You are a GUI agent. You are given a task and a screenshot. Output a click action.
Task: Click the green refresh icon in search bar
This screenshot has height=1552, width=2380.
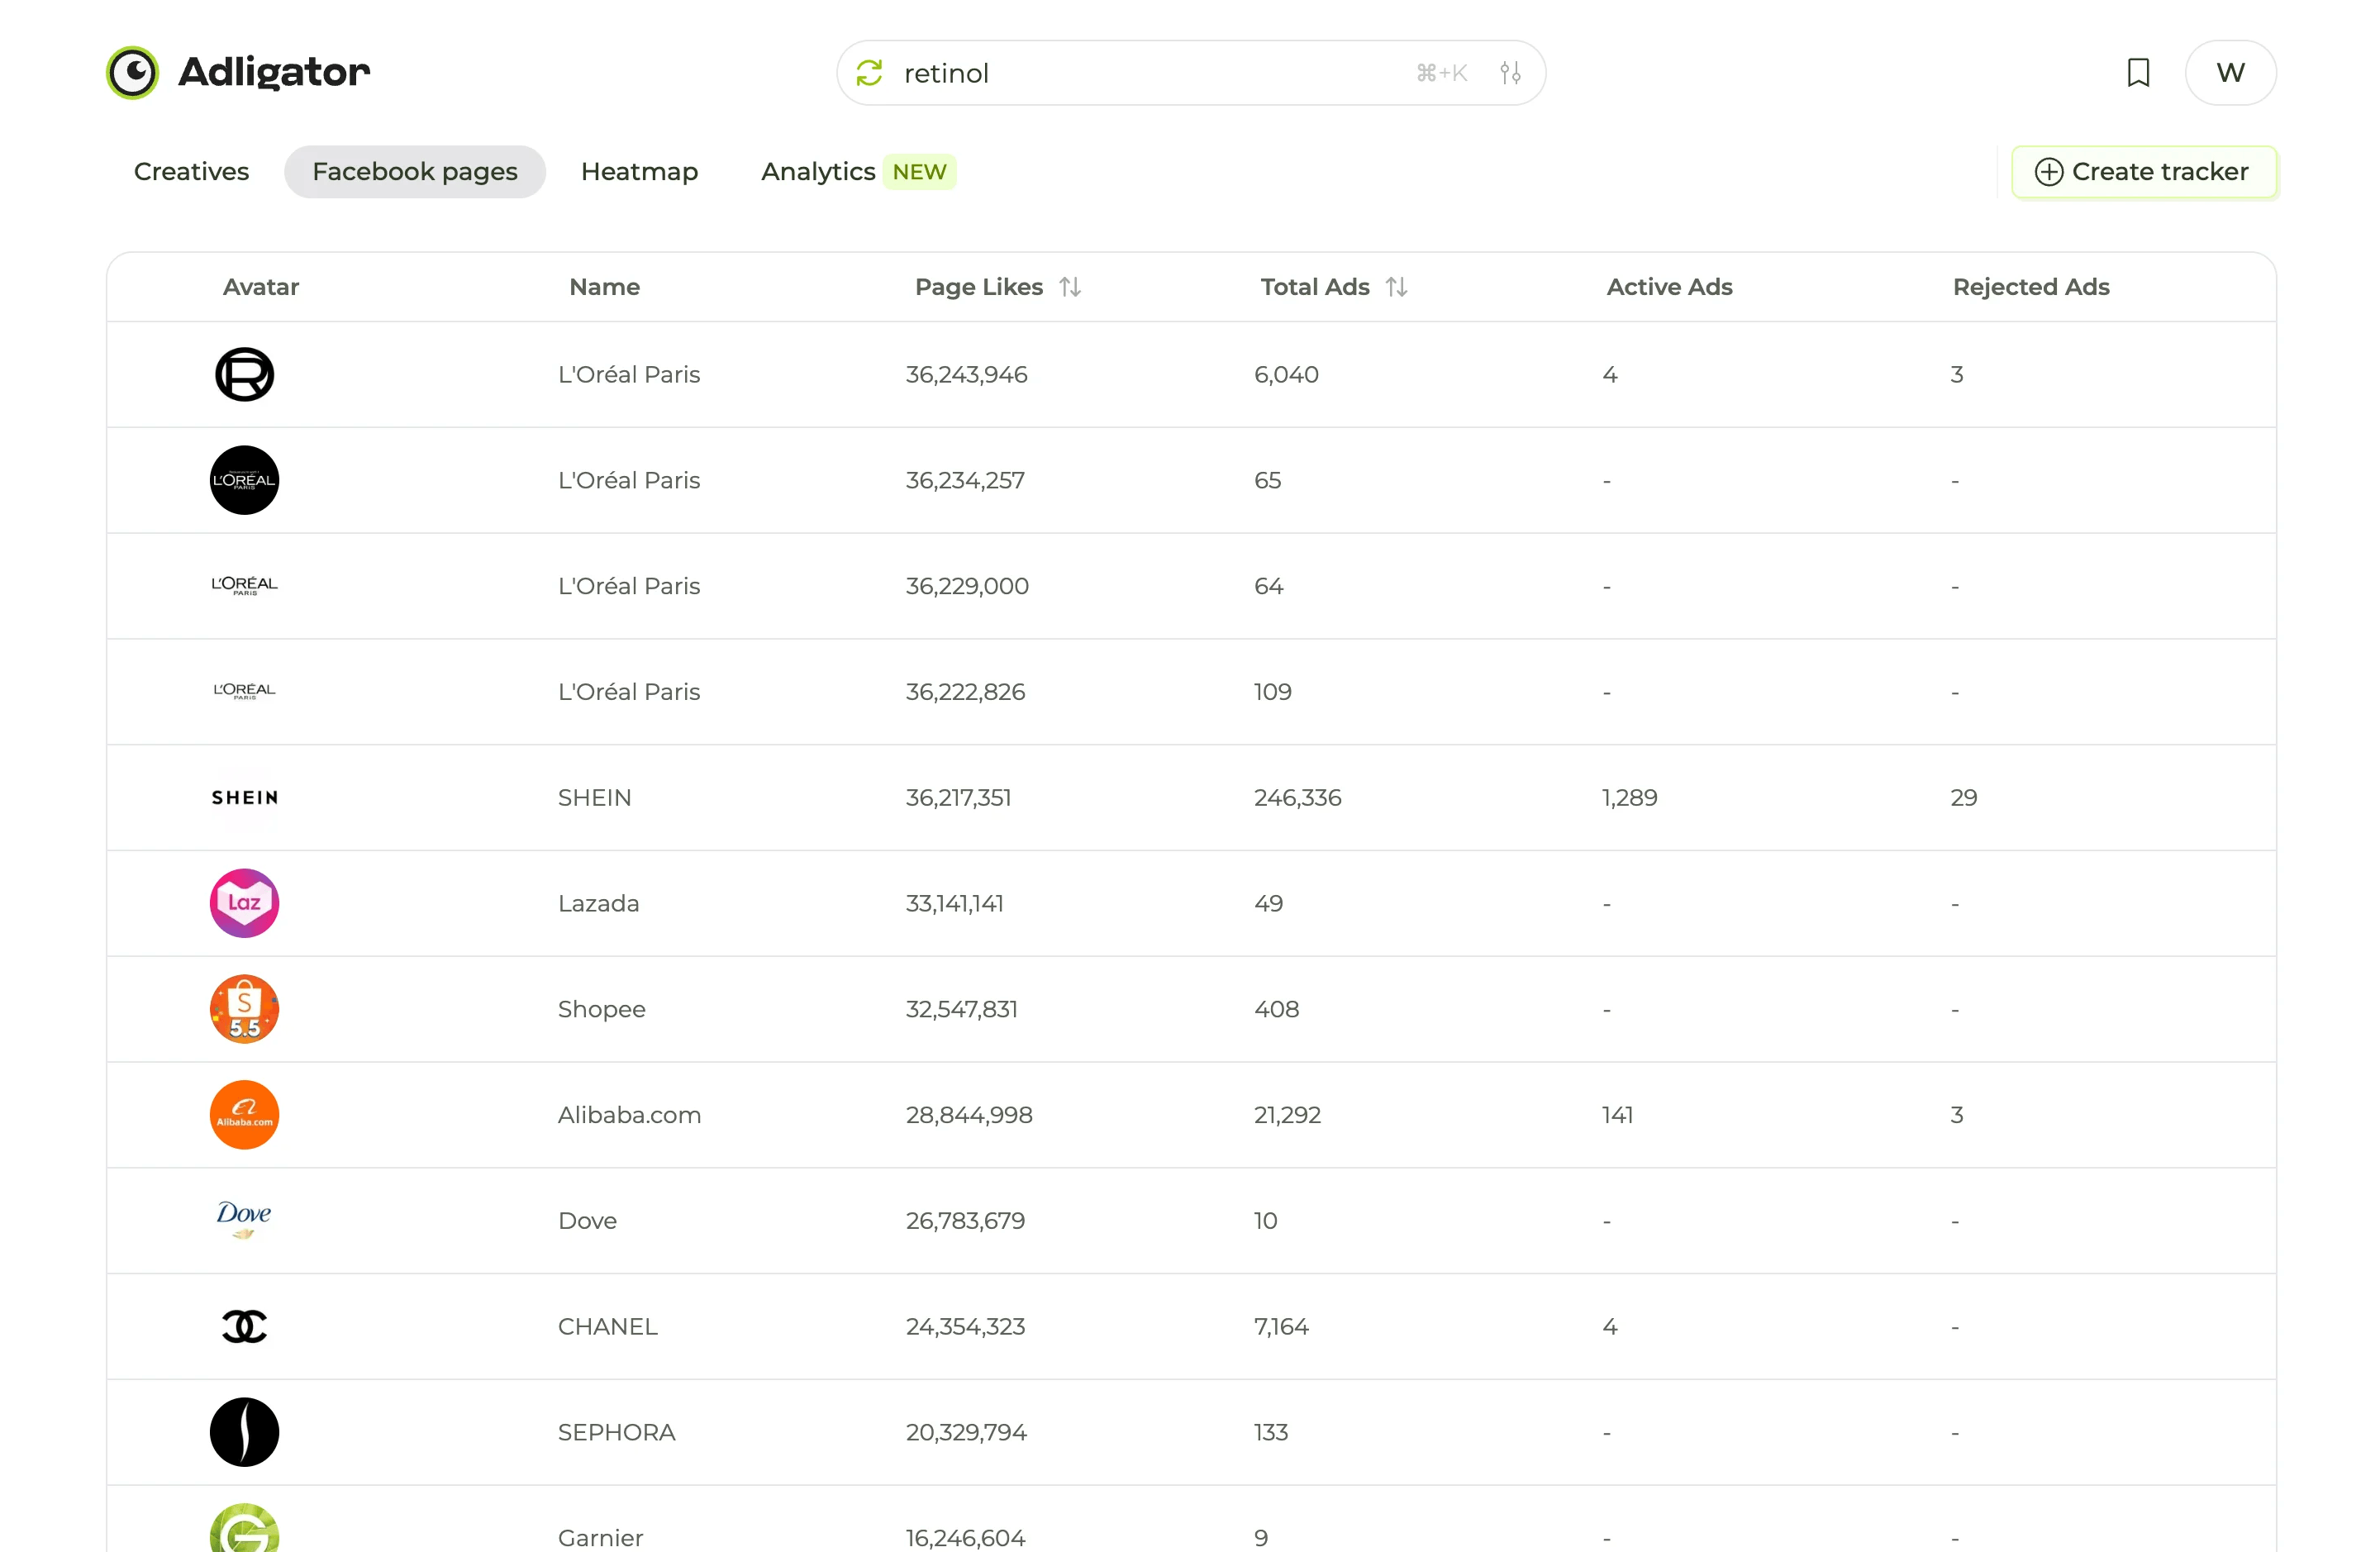[869, 73]
